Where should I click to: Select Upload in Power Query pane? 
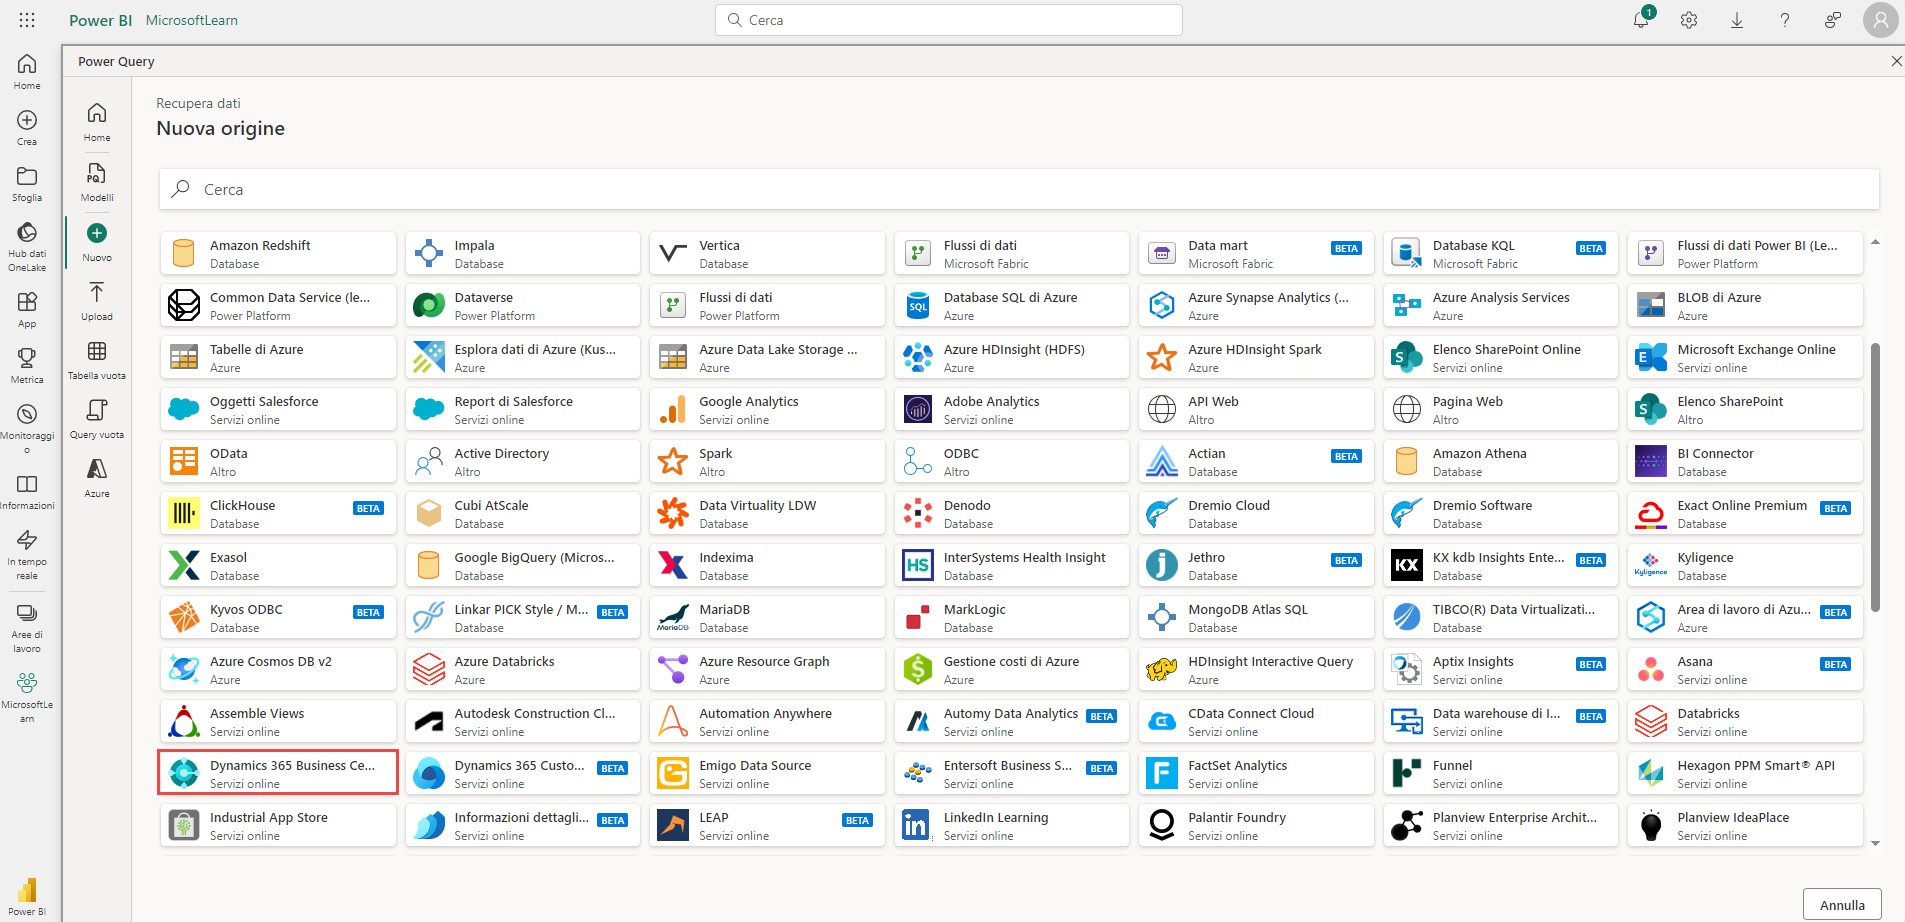(x=97, y=301)
